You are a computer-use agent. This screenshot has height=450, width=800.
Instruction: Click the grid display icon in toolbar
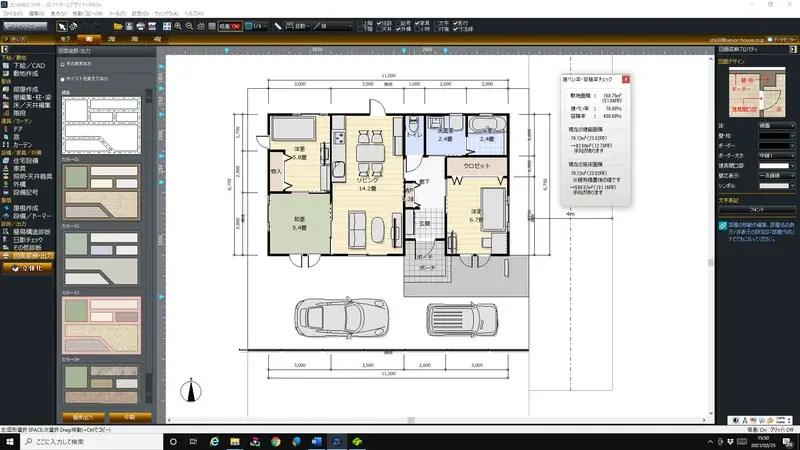[x=201, y=27]
